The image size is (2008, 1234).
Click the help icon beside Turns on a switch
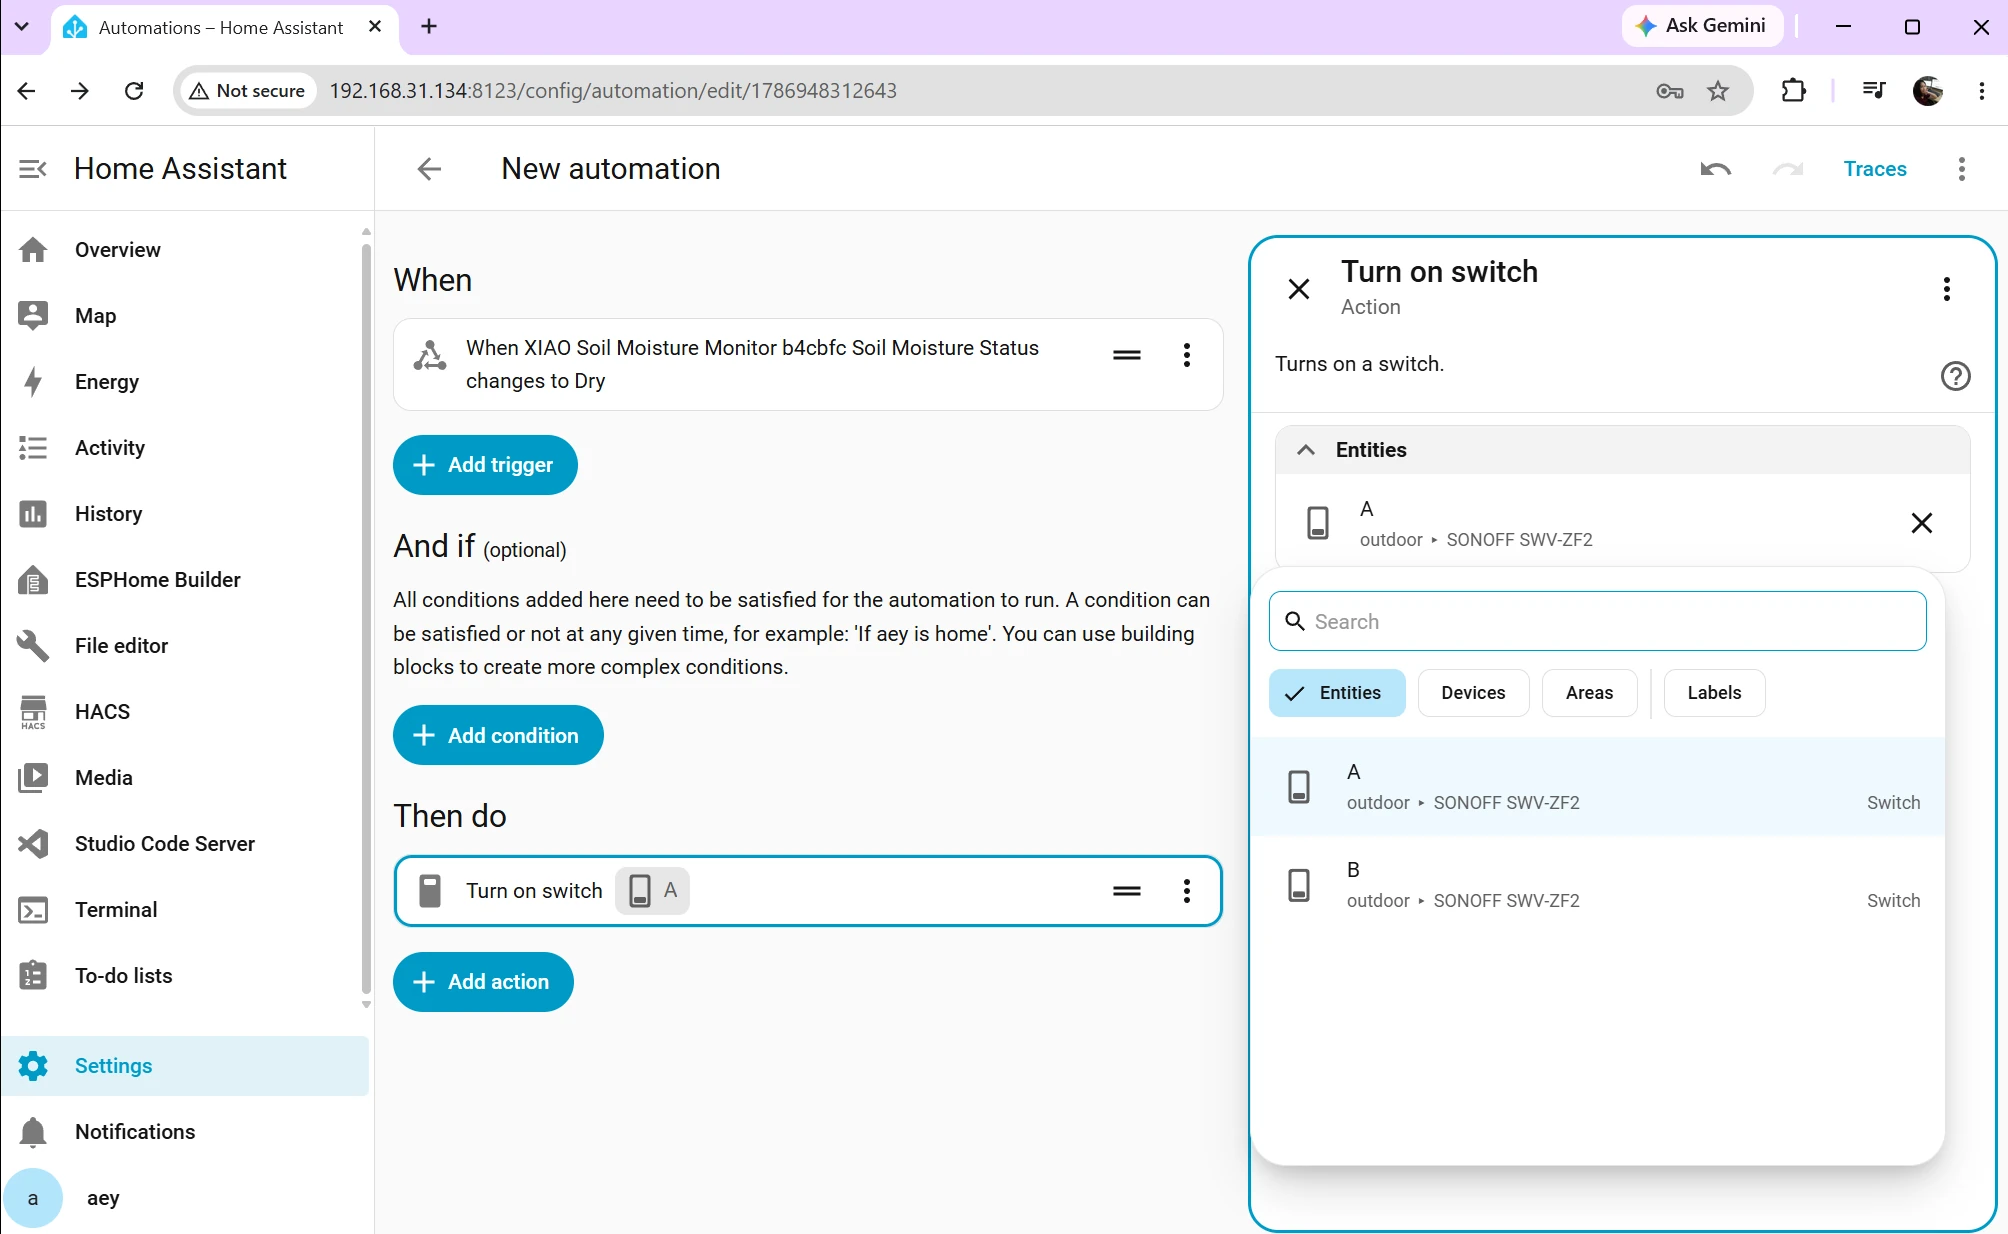click(x=1955, y=376)
